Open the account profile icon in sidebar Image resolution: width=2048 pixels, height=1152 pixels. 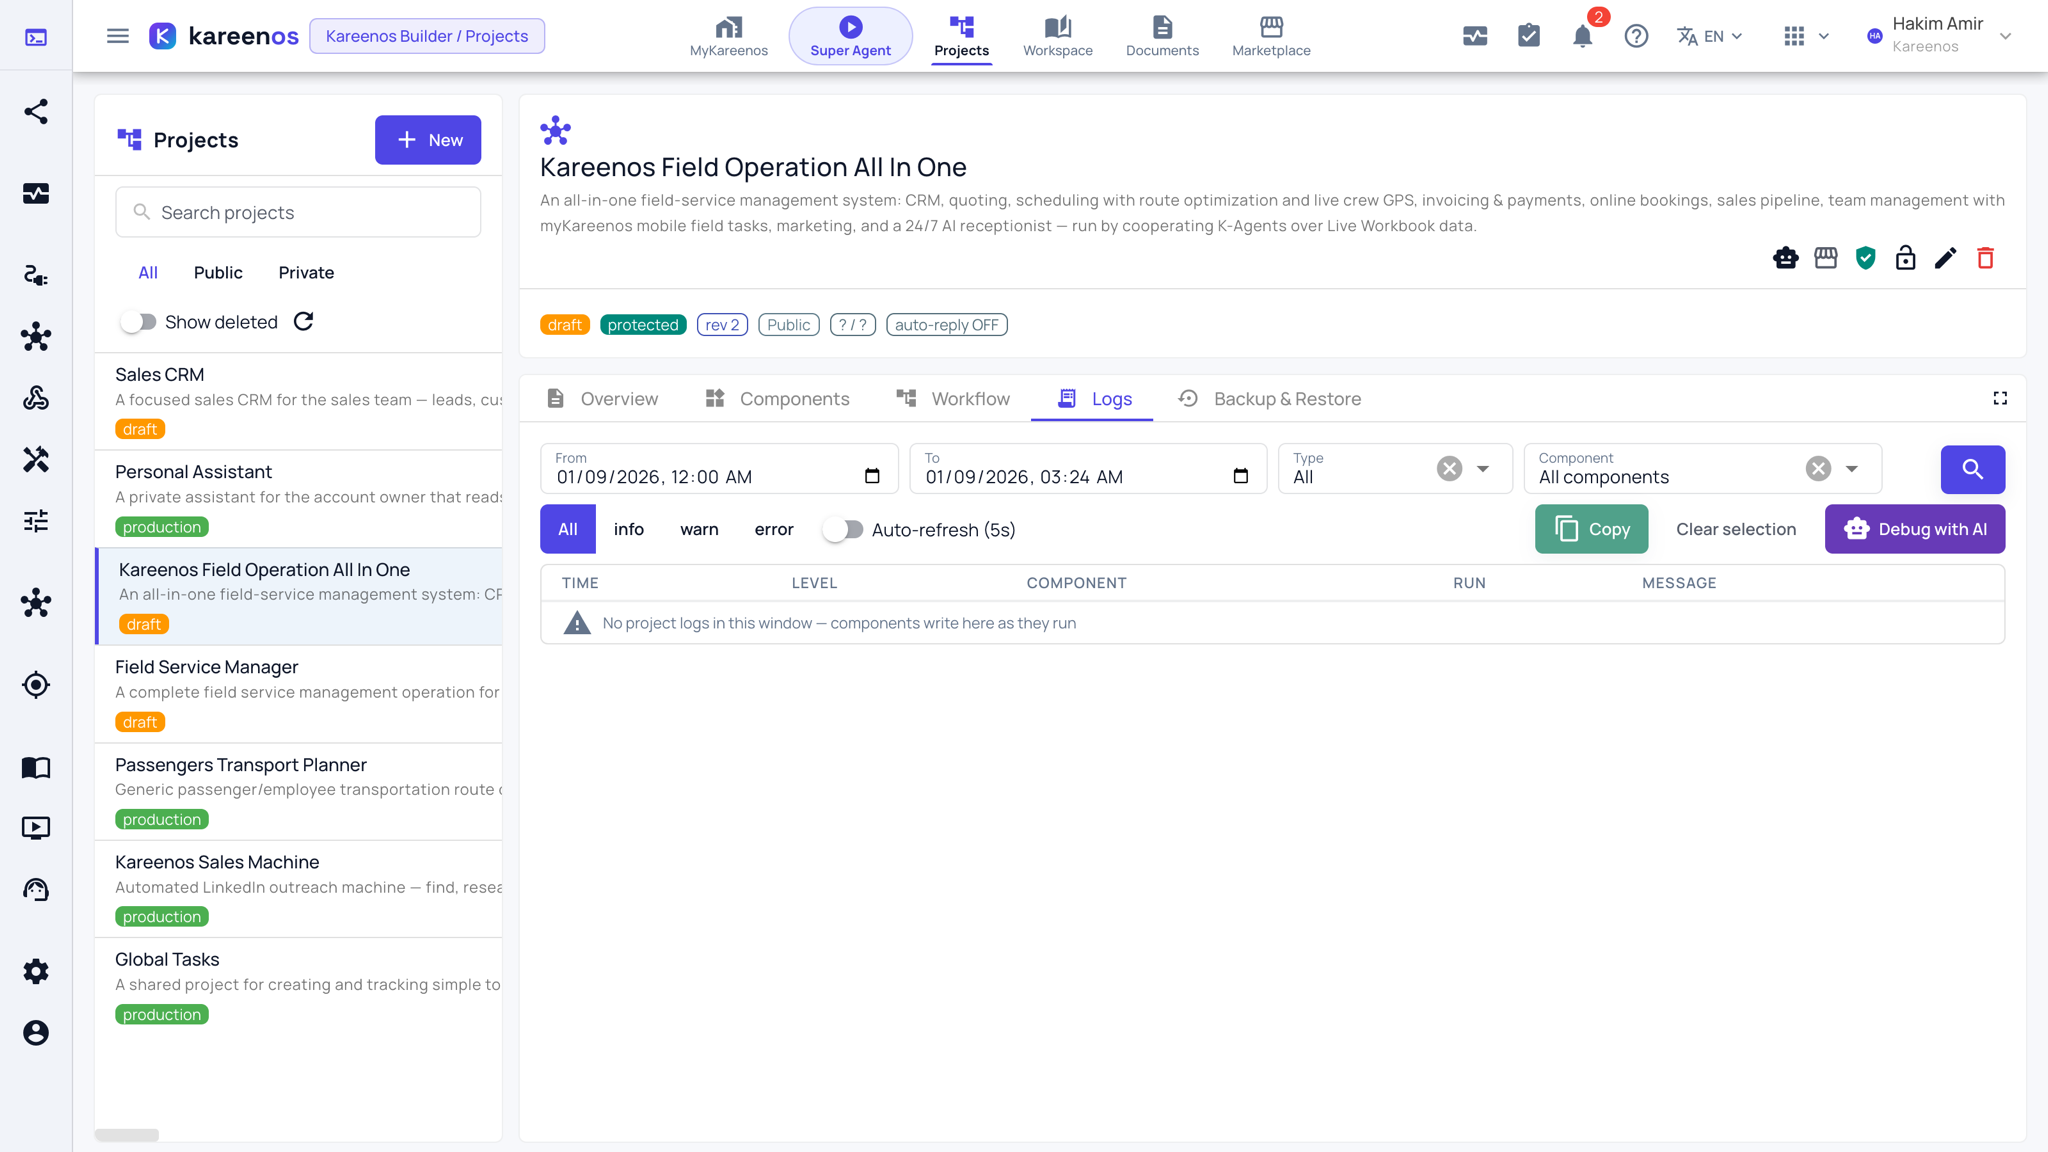36,1033
